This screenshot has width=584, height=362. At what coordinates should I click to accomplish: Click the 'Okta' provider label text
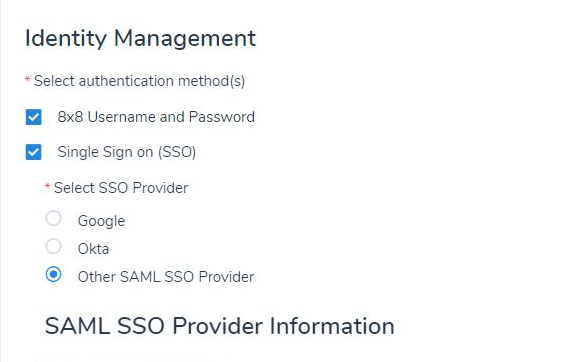click(x=93, y=249)
